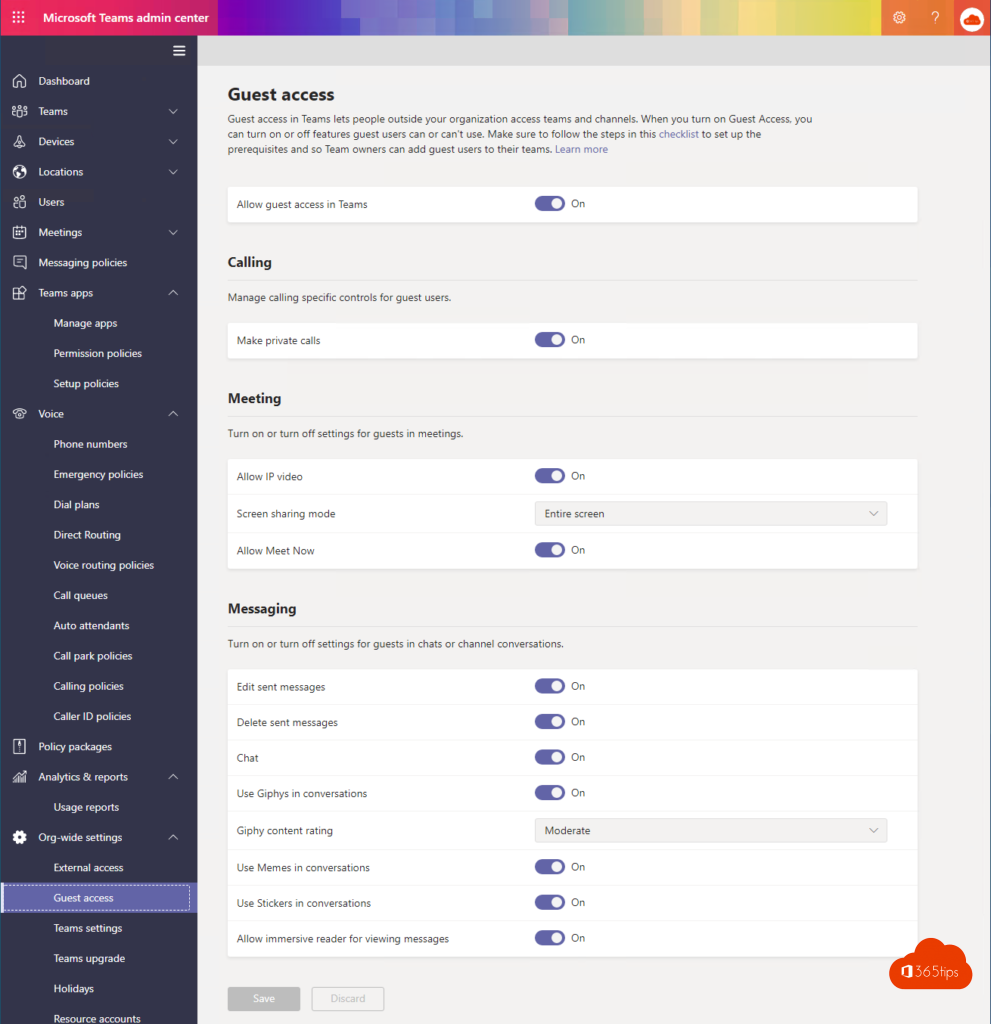Go to Phone numbers page
The image size is (991, 1024).
90,444
